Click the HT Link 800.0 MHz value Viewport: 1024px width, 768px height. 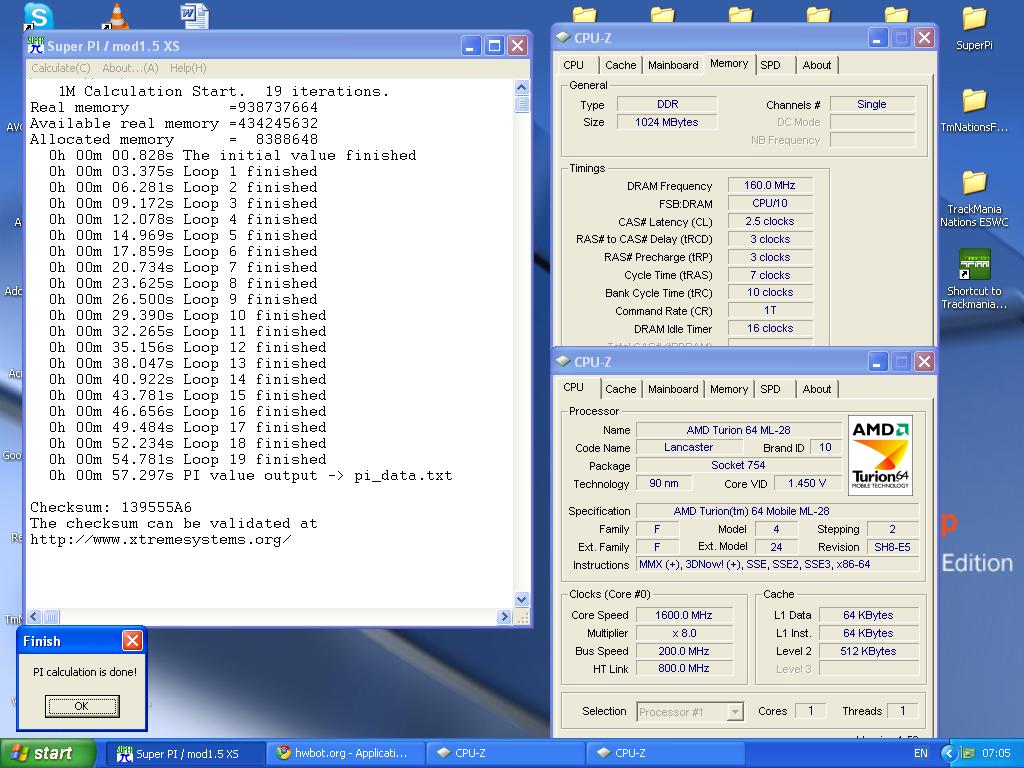(684, 668)
